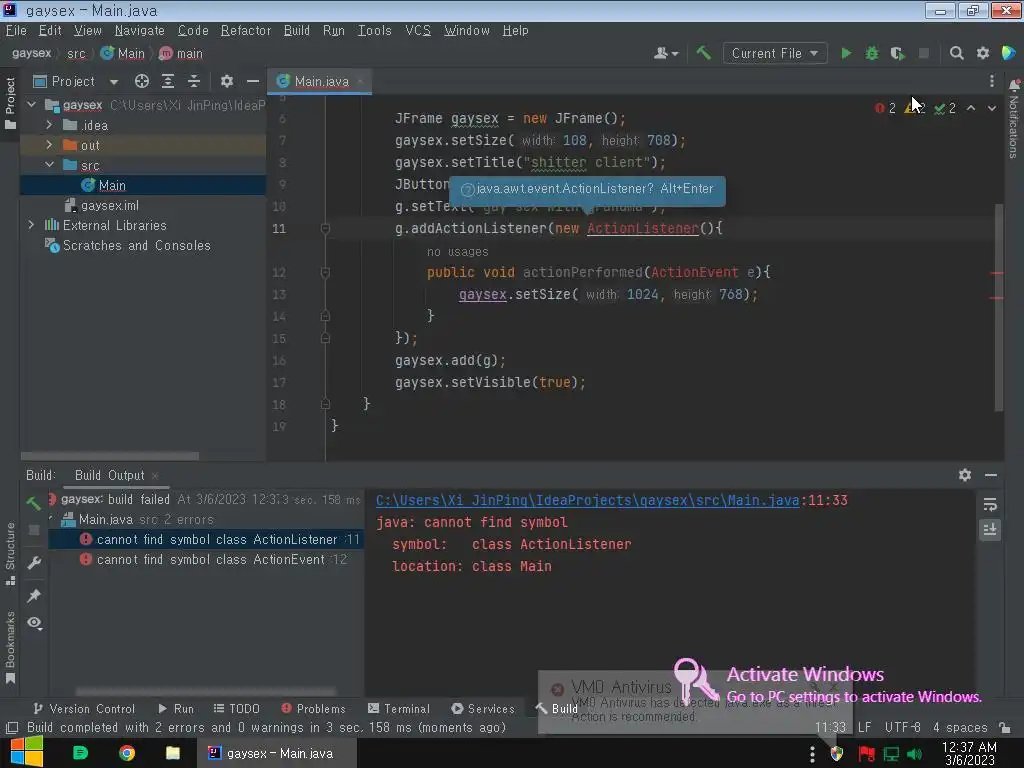1024x768 pixels.
Task: Expand all icon in Project panel
Action: 168,81
